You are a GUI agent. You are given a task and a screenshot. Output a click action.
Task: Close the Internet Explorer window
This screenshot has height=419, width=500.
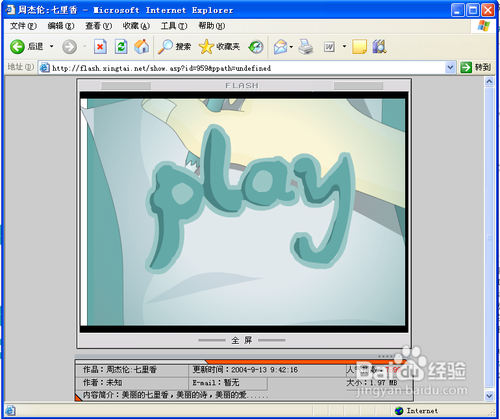(488, 10)
